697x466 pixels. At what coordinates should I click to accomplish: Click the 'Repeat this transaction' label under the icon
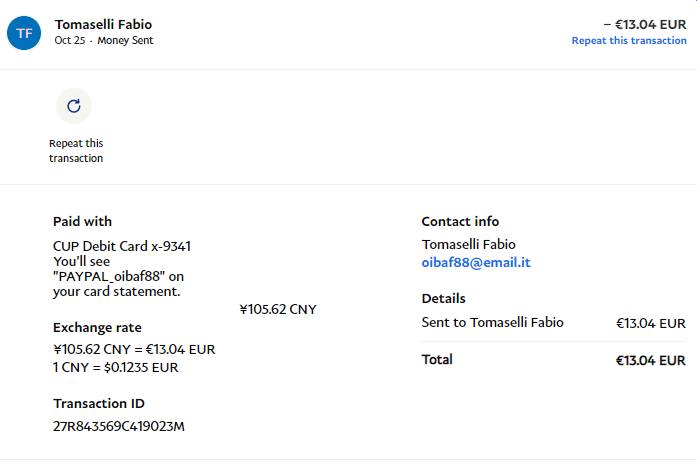(76, 150)
